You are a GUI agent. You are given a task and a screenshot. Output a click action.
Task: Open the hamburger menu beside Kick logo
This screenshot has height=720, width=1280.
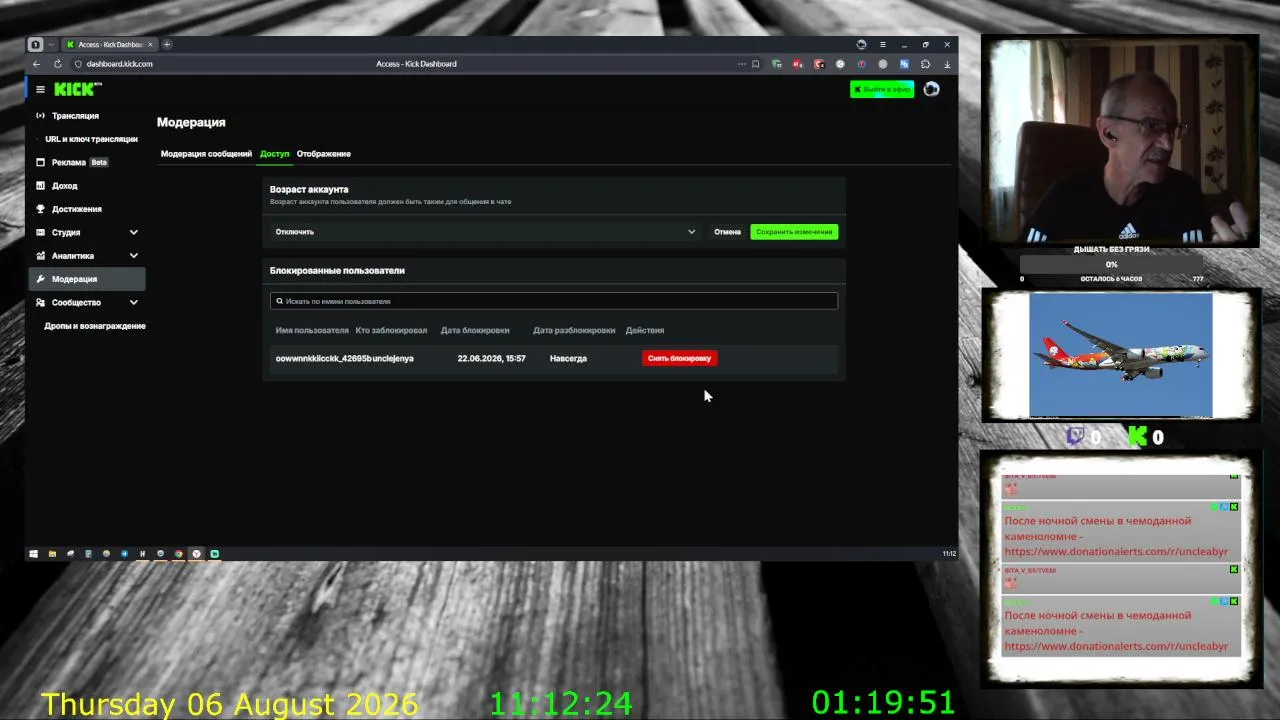tap(40, 89)
